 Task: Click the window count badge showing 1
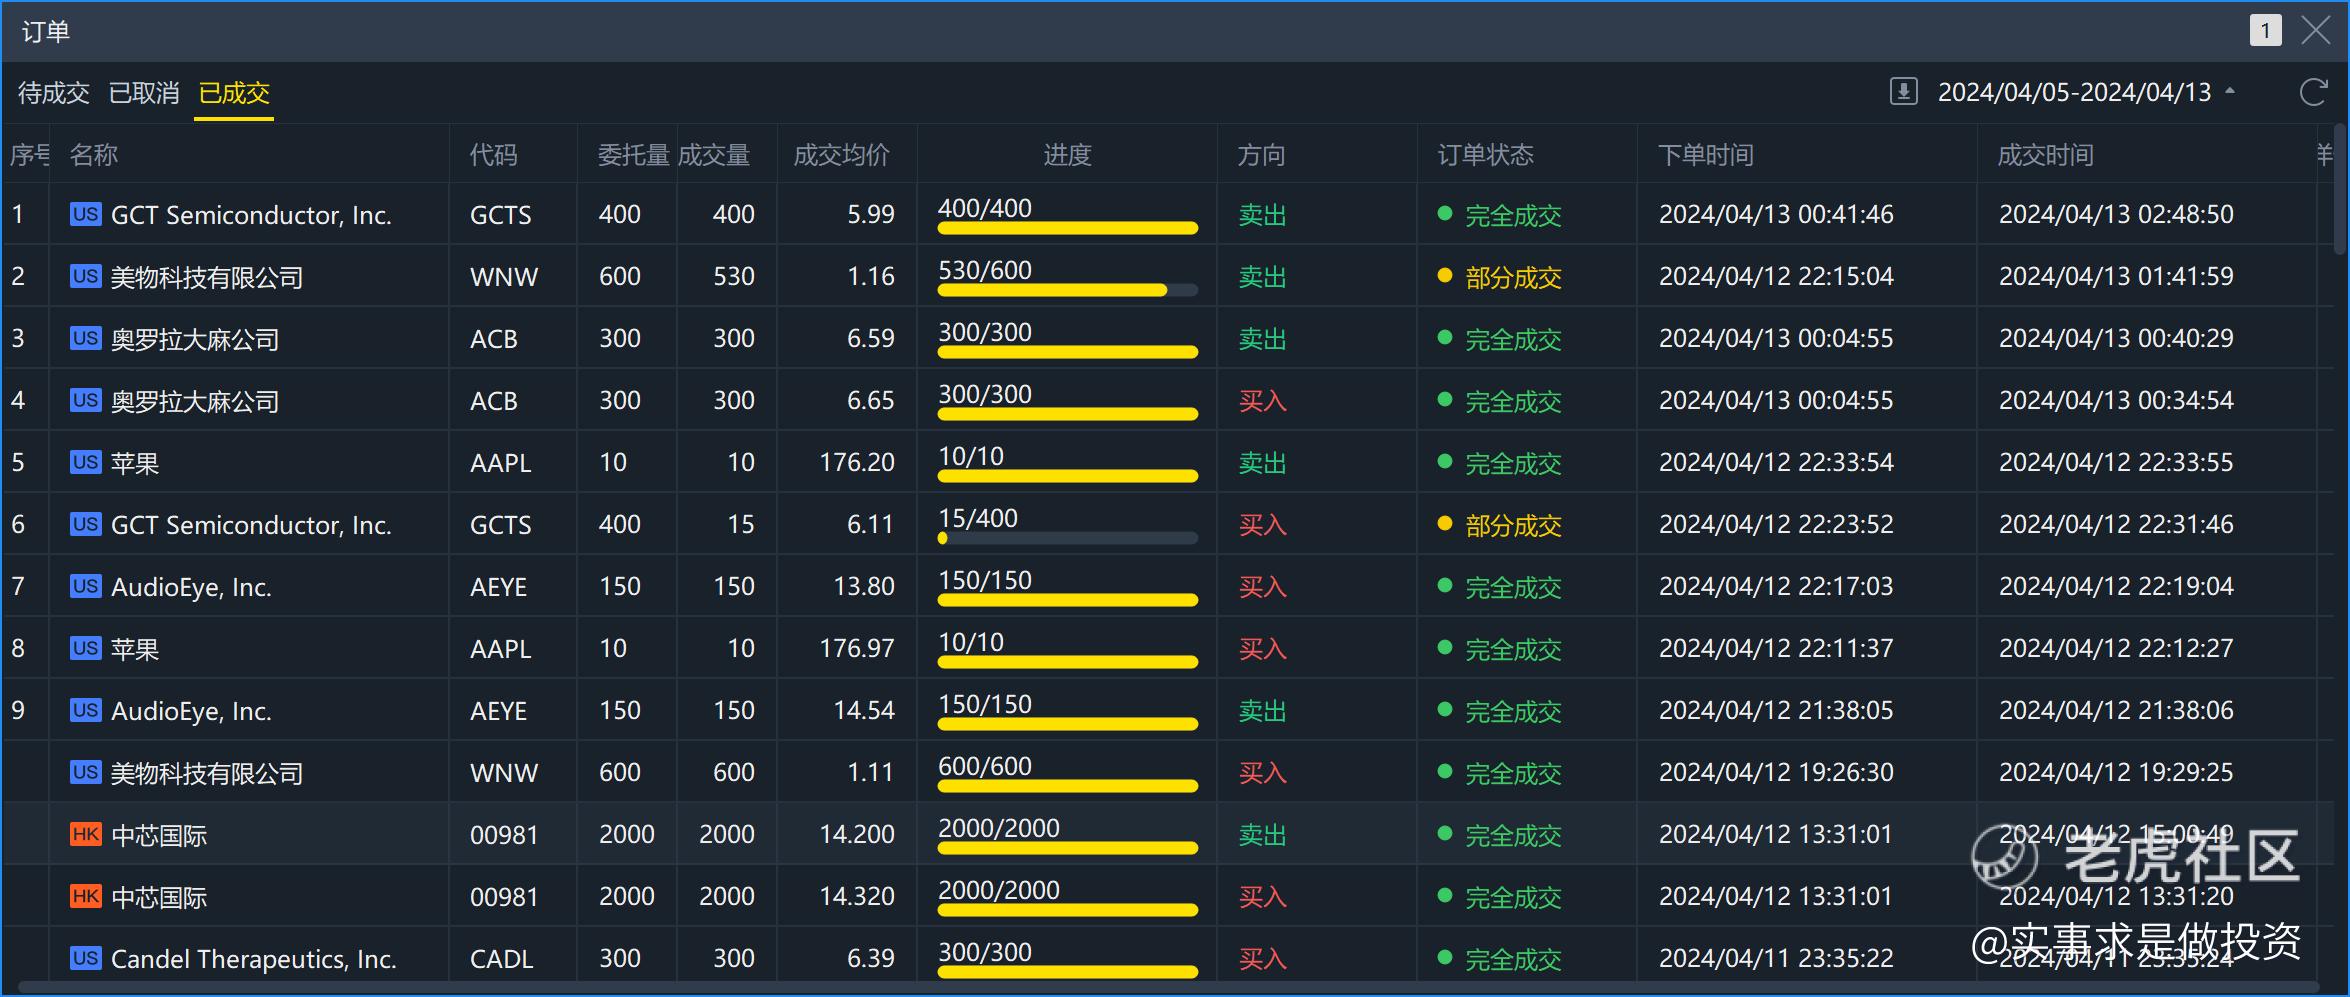(x=2265, y=30)
